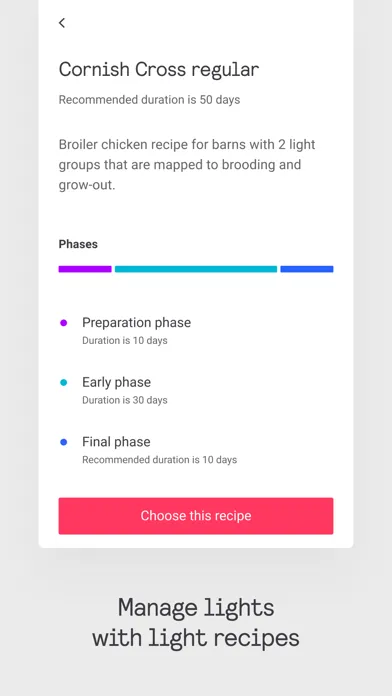Click the grow-out line of the description

pos(87,185)
